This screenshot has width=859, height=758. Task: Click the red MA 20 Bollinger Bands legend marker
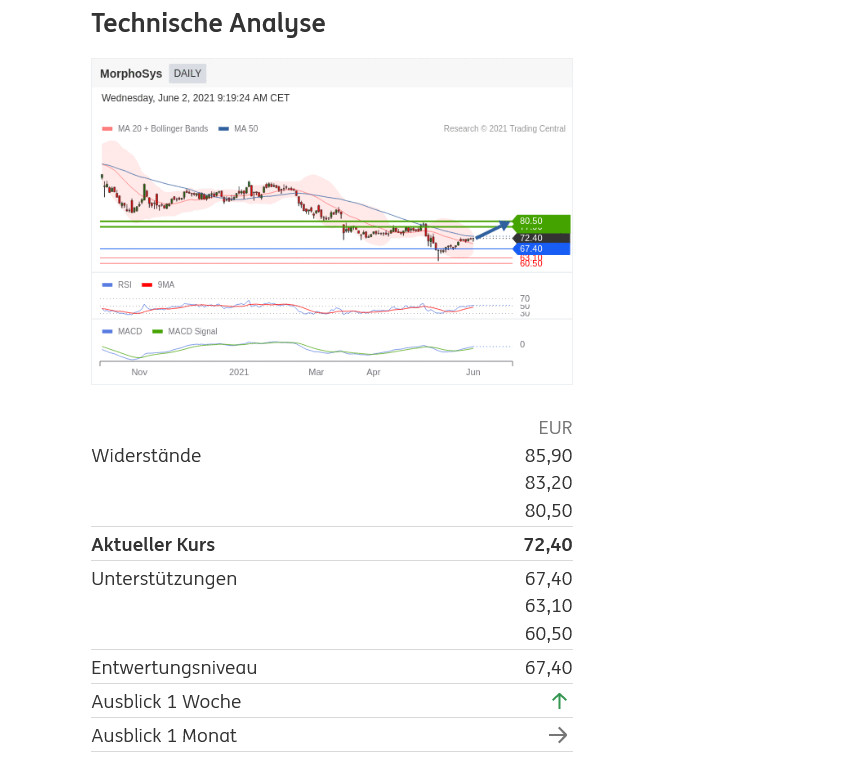click(x=107, y=129)
